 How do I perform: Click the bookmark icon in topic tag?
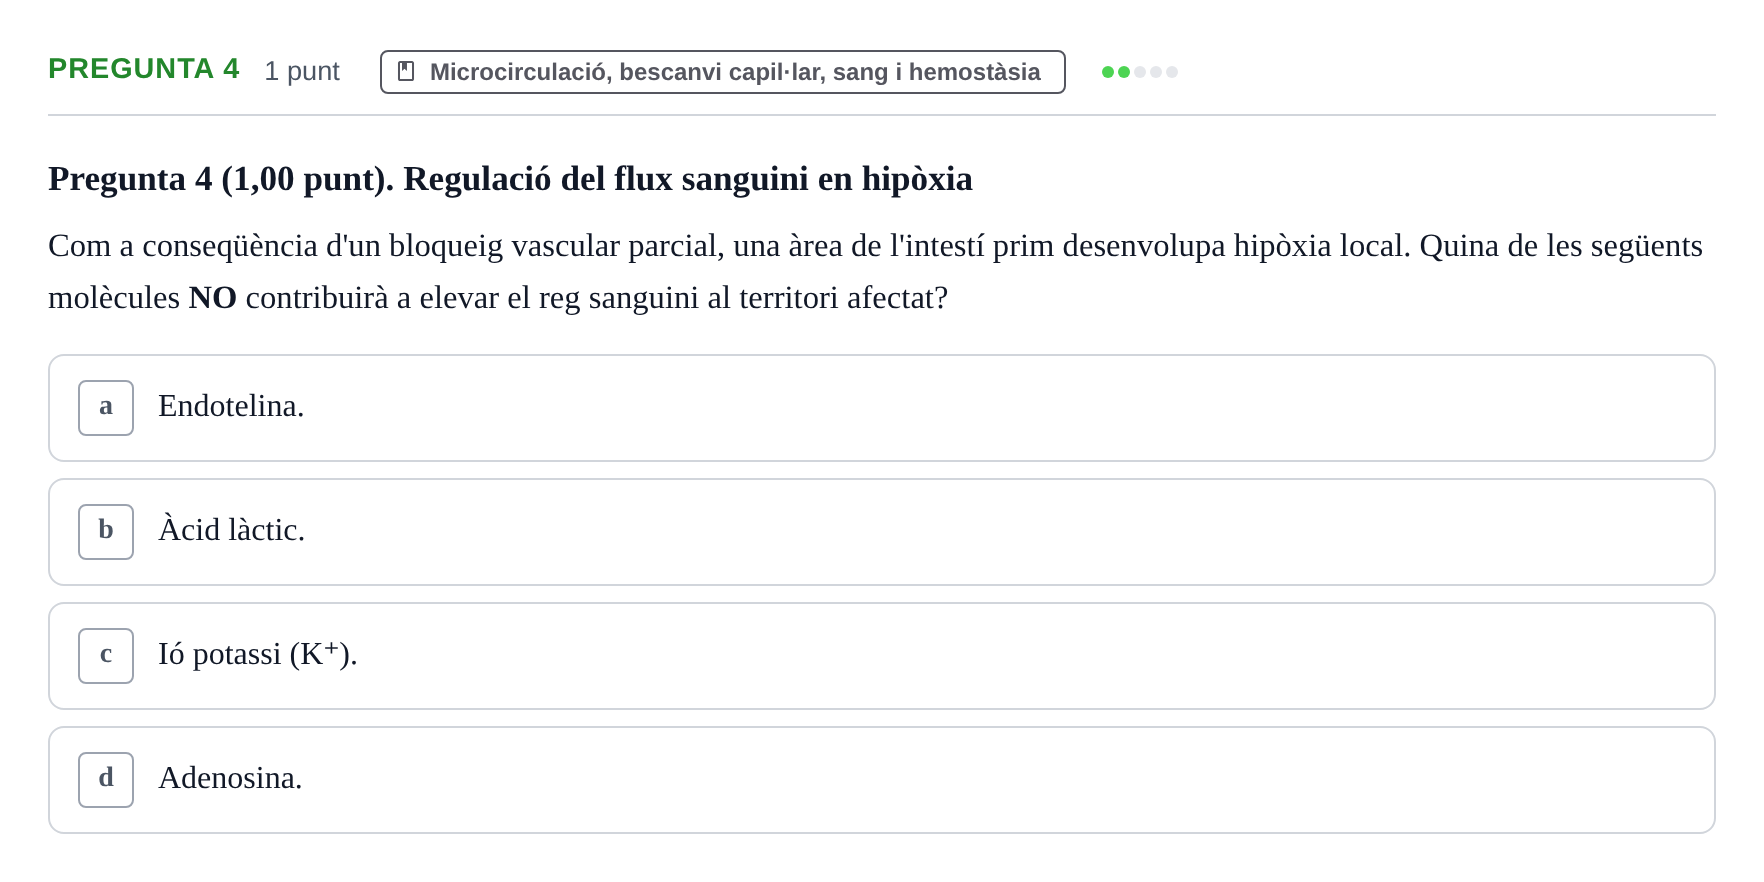click(x=406, y=71)
